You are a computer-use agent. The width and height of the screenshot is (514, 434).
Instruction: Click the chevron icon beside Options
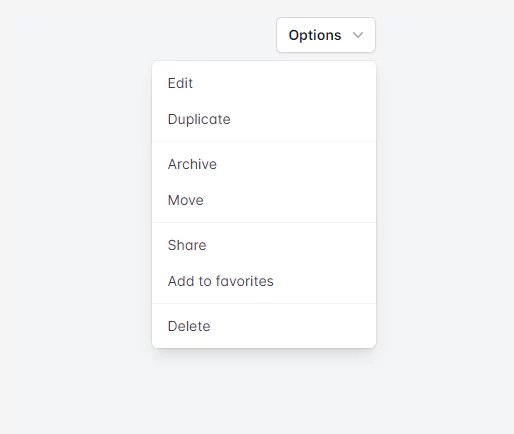pos(358,35)
